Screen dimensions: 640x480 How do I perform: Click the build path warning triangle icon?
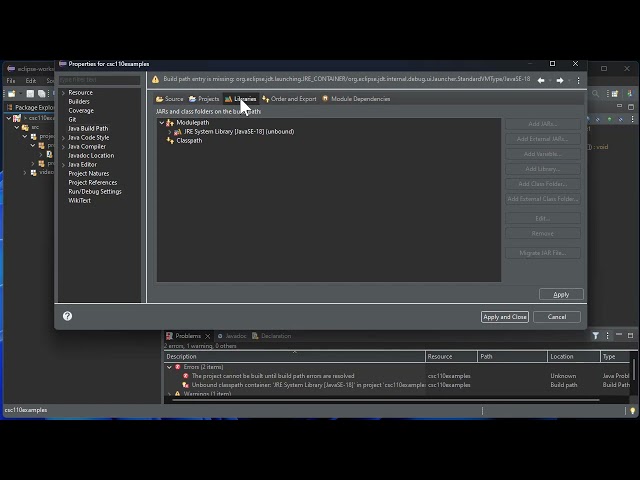[x=156, y=79]
